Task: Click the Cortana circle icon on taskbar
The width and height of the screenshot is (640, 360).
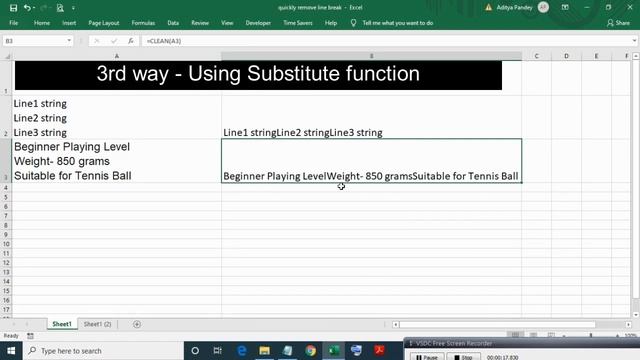Action: 195,351
